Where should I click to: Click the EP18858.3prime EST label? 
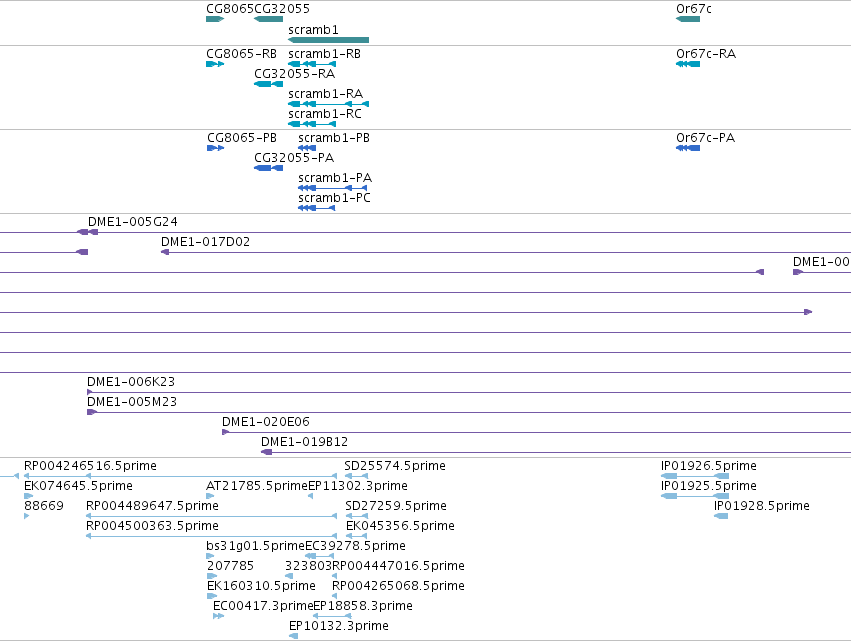363,607
